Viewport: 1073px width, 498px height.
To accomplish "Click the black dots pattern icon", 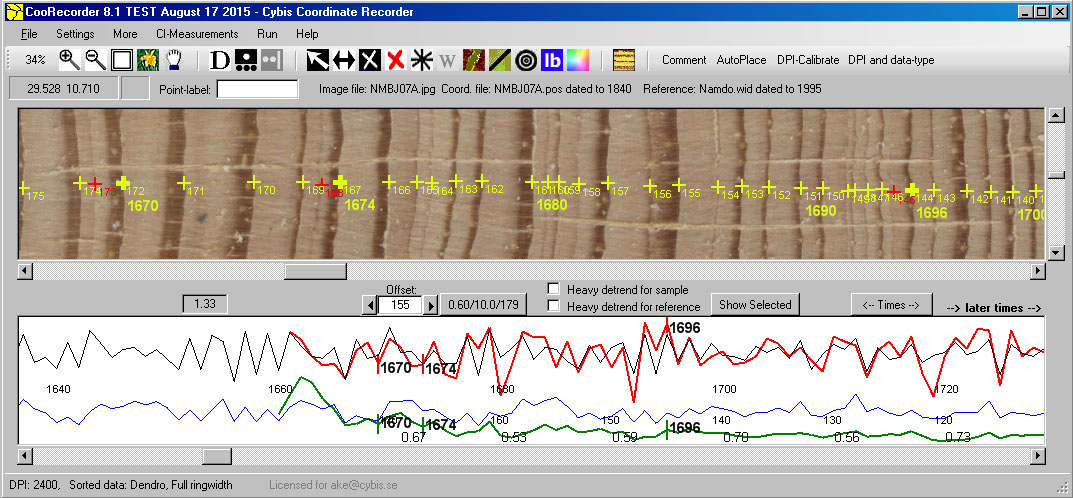I will [x=246, y=60].
